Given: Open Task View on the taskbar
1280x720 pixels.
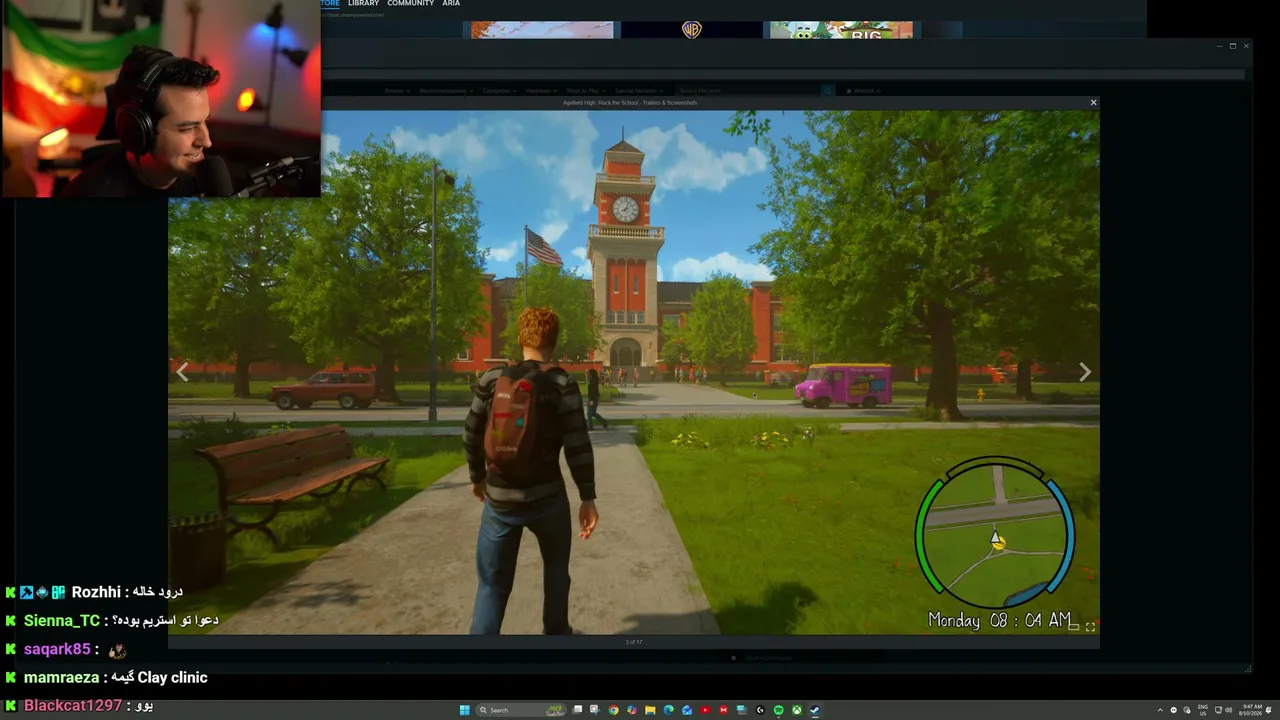Looking at the screenshot, I should 577,710.
